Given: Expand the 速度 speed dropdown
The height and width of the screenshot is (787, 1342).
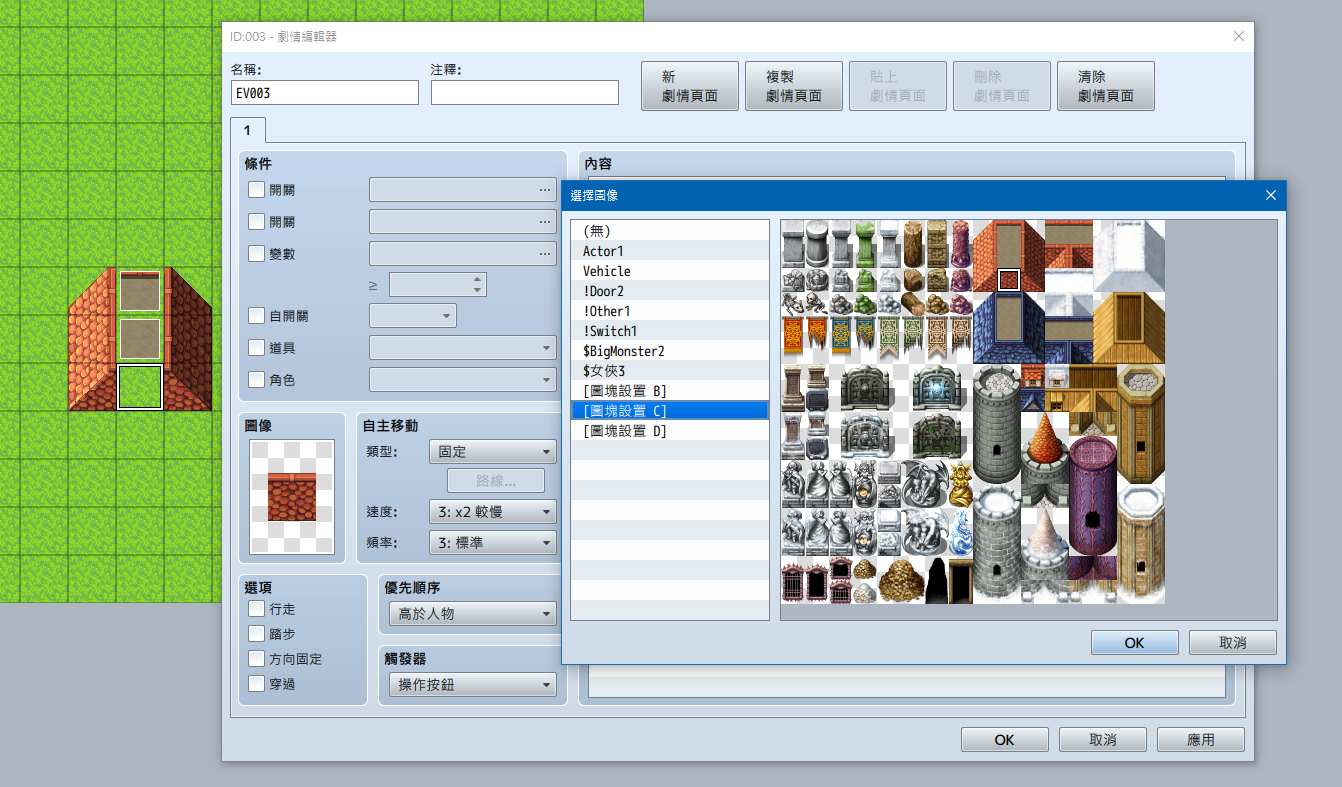Looking at the screenshot, I should [x=492, y=512].
